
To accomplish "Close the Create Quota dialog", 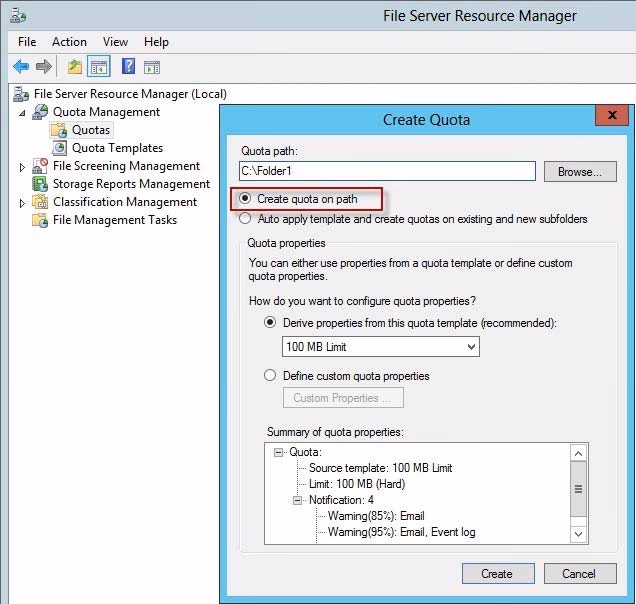I will [612, 115].
